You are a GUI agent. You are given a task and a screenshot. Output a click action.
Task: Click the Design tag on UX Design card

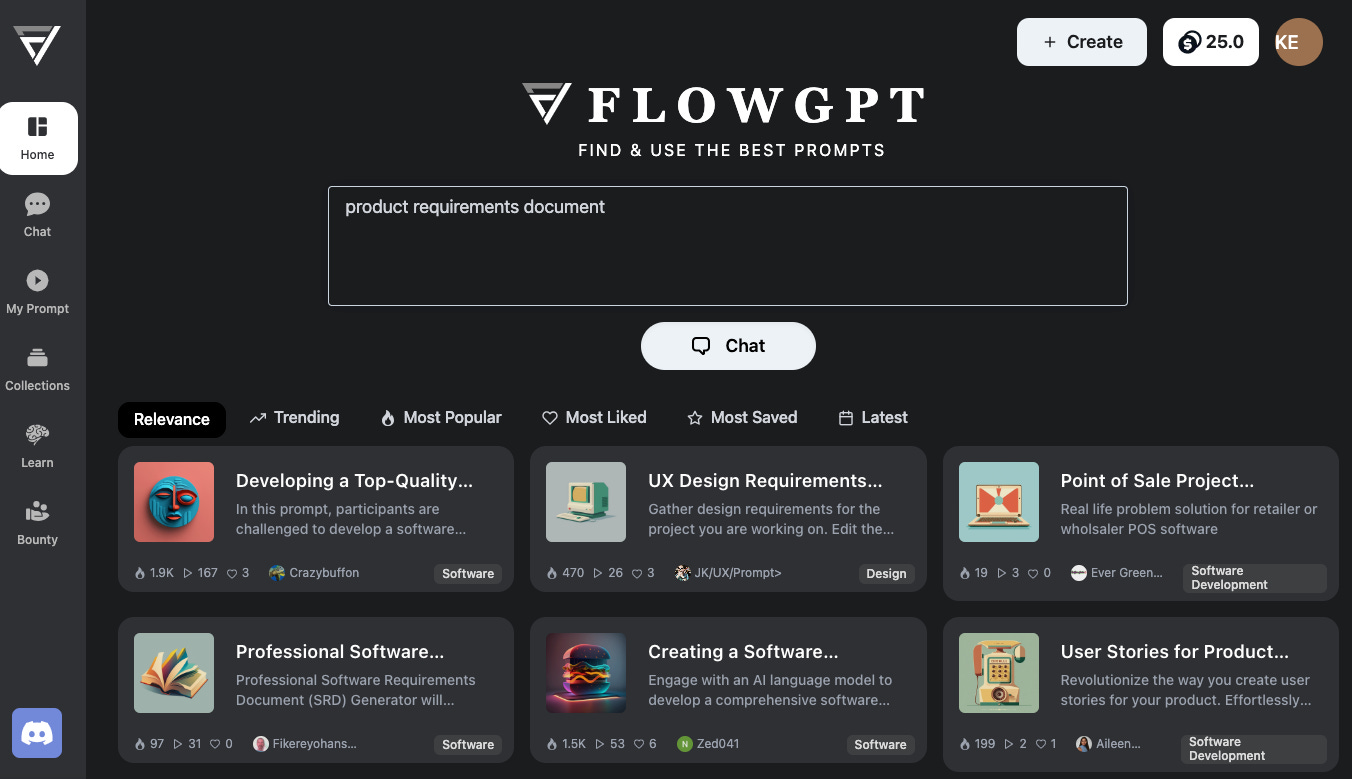pyautogui.click(x=886, y=574)
